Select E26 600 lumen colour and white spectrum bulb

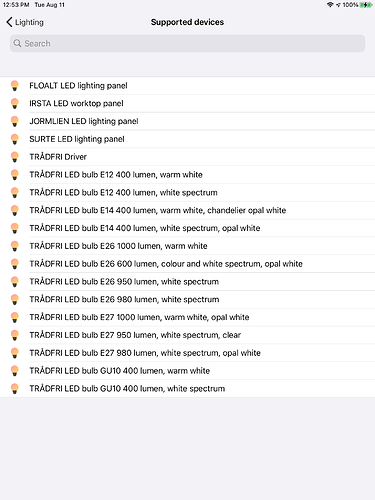(x=187, y=264)
